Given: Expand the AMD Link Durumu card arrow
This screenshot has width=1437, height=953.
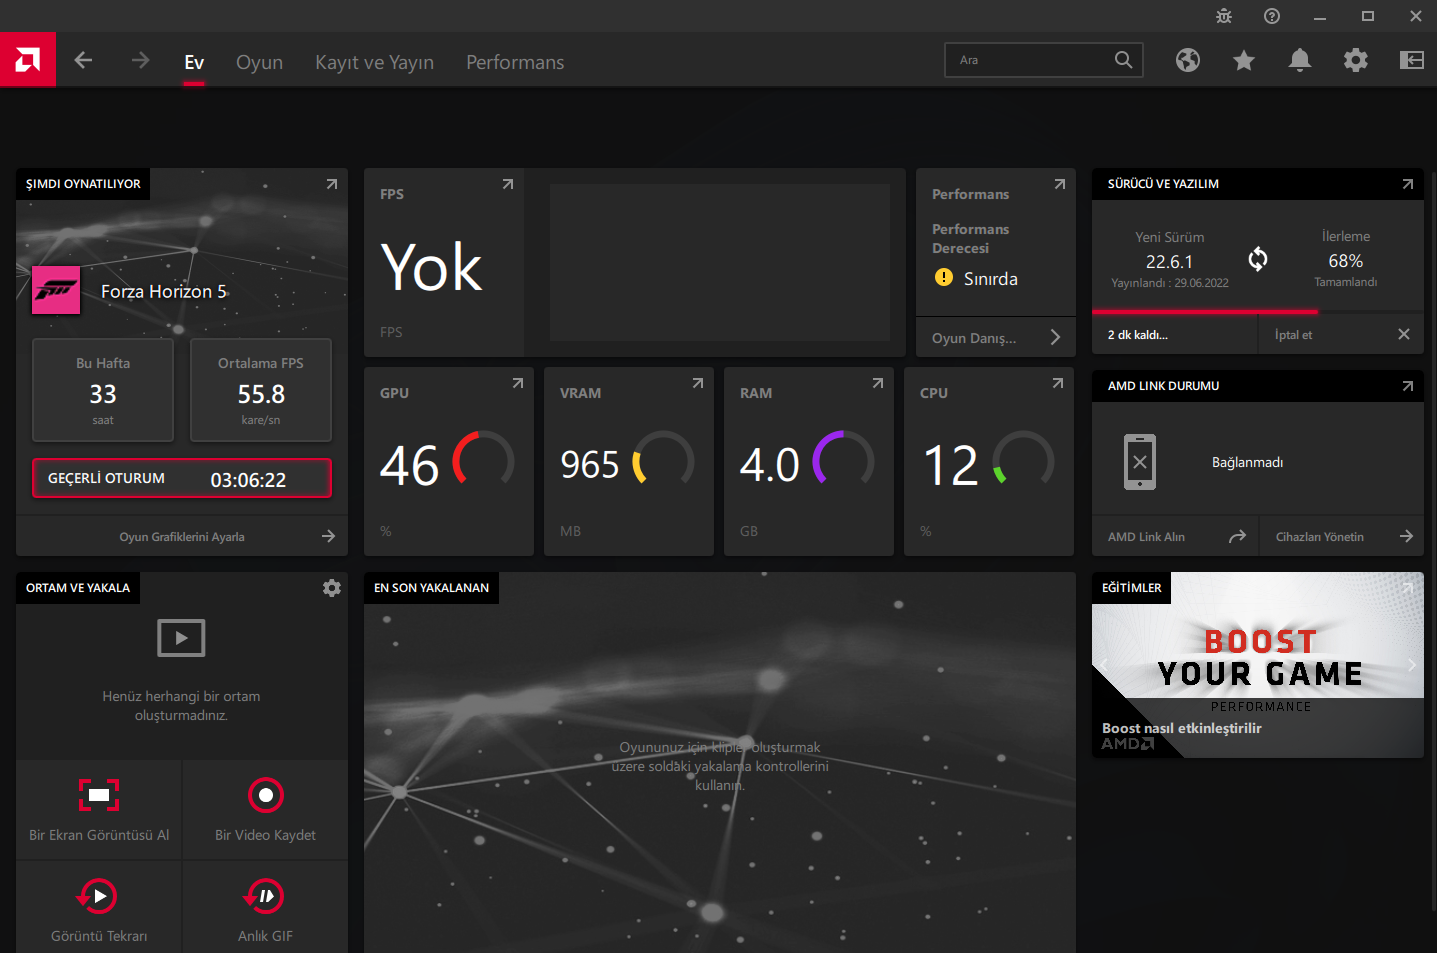Looking at the screenshot, I should tap(1408, 386).
